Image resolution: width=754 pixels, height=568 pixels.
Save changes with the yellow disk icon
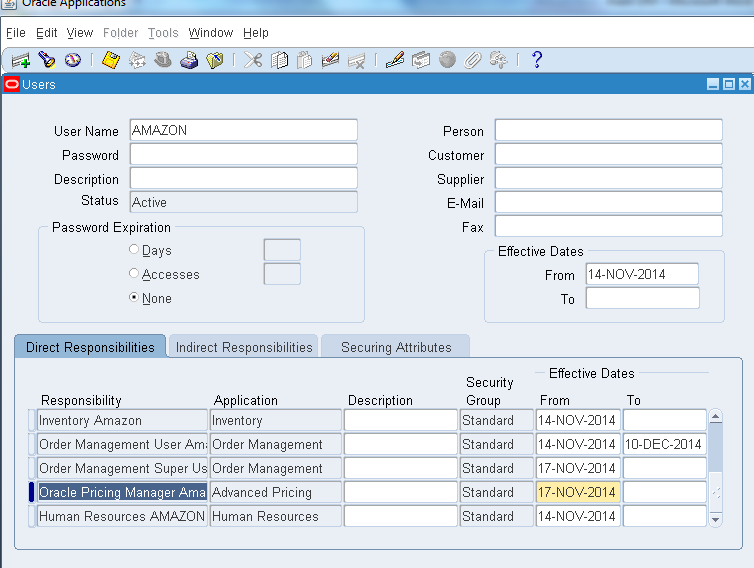tap(111, 60)
